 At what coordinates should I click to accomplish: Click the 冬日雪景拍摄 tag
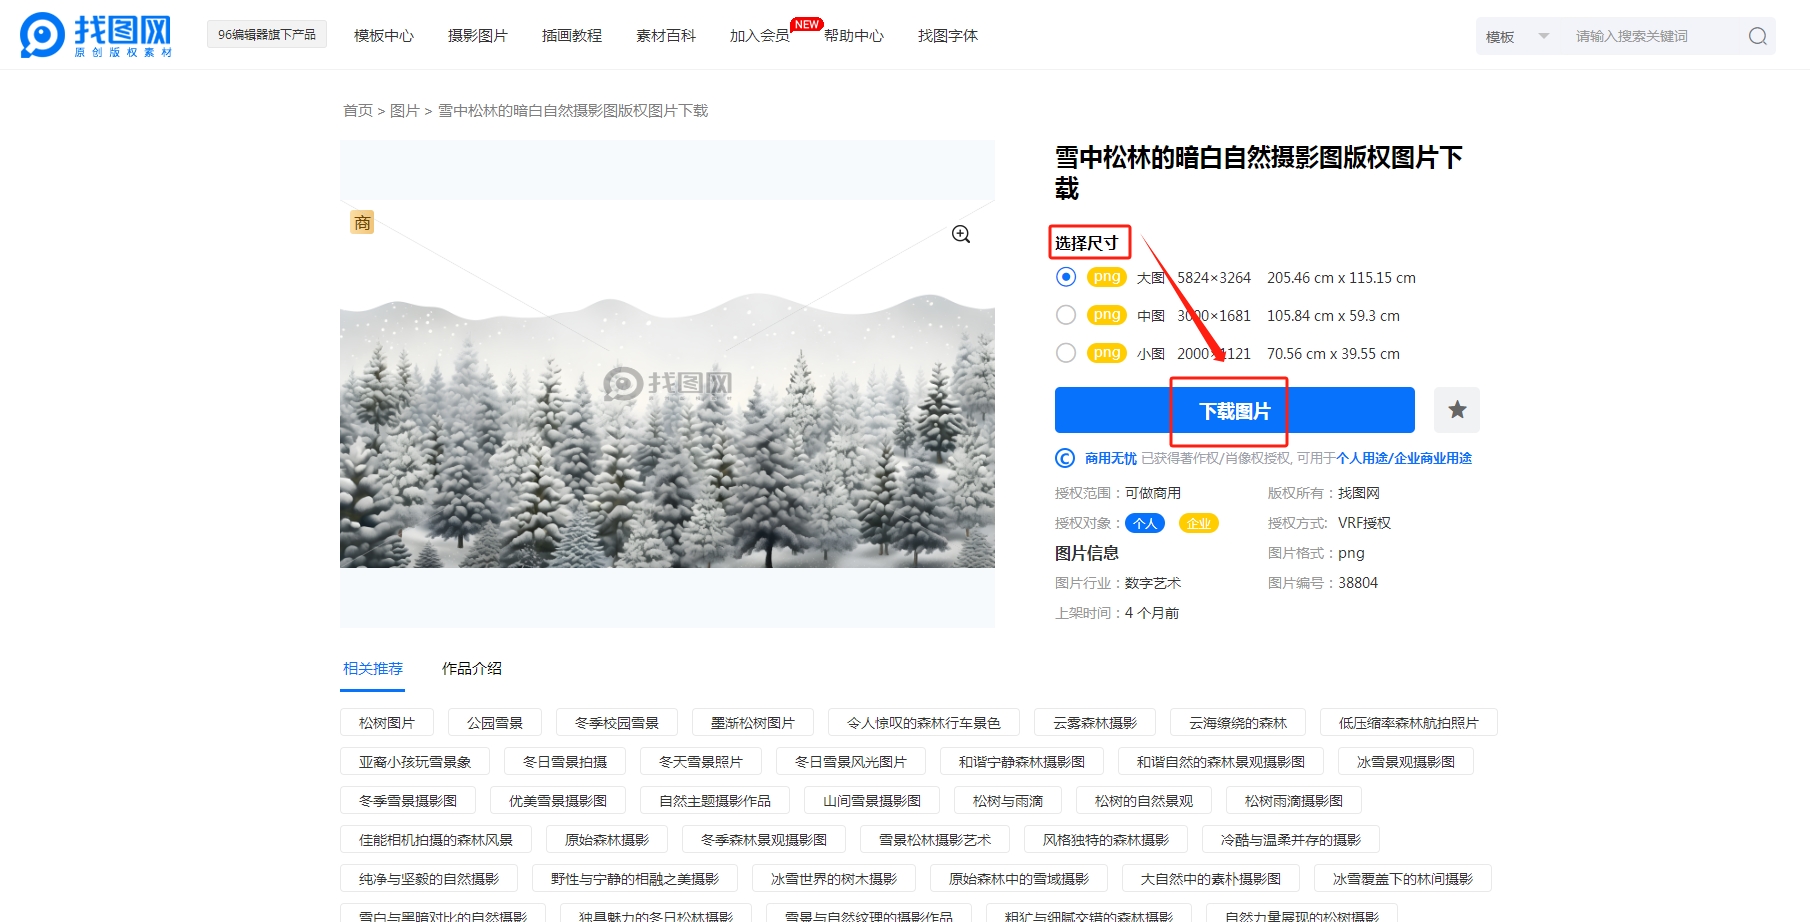(x=565, y=761)
